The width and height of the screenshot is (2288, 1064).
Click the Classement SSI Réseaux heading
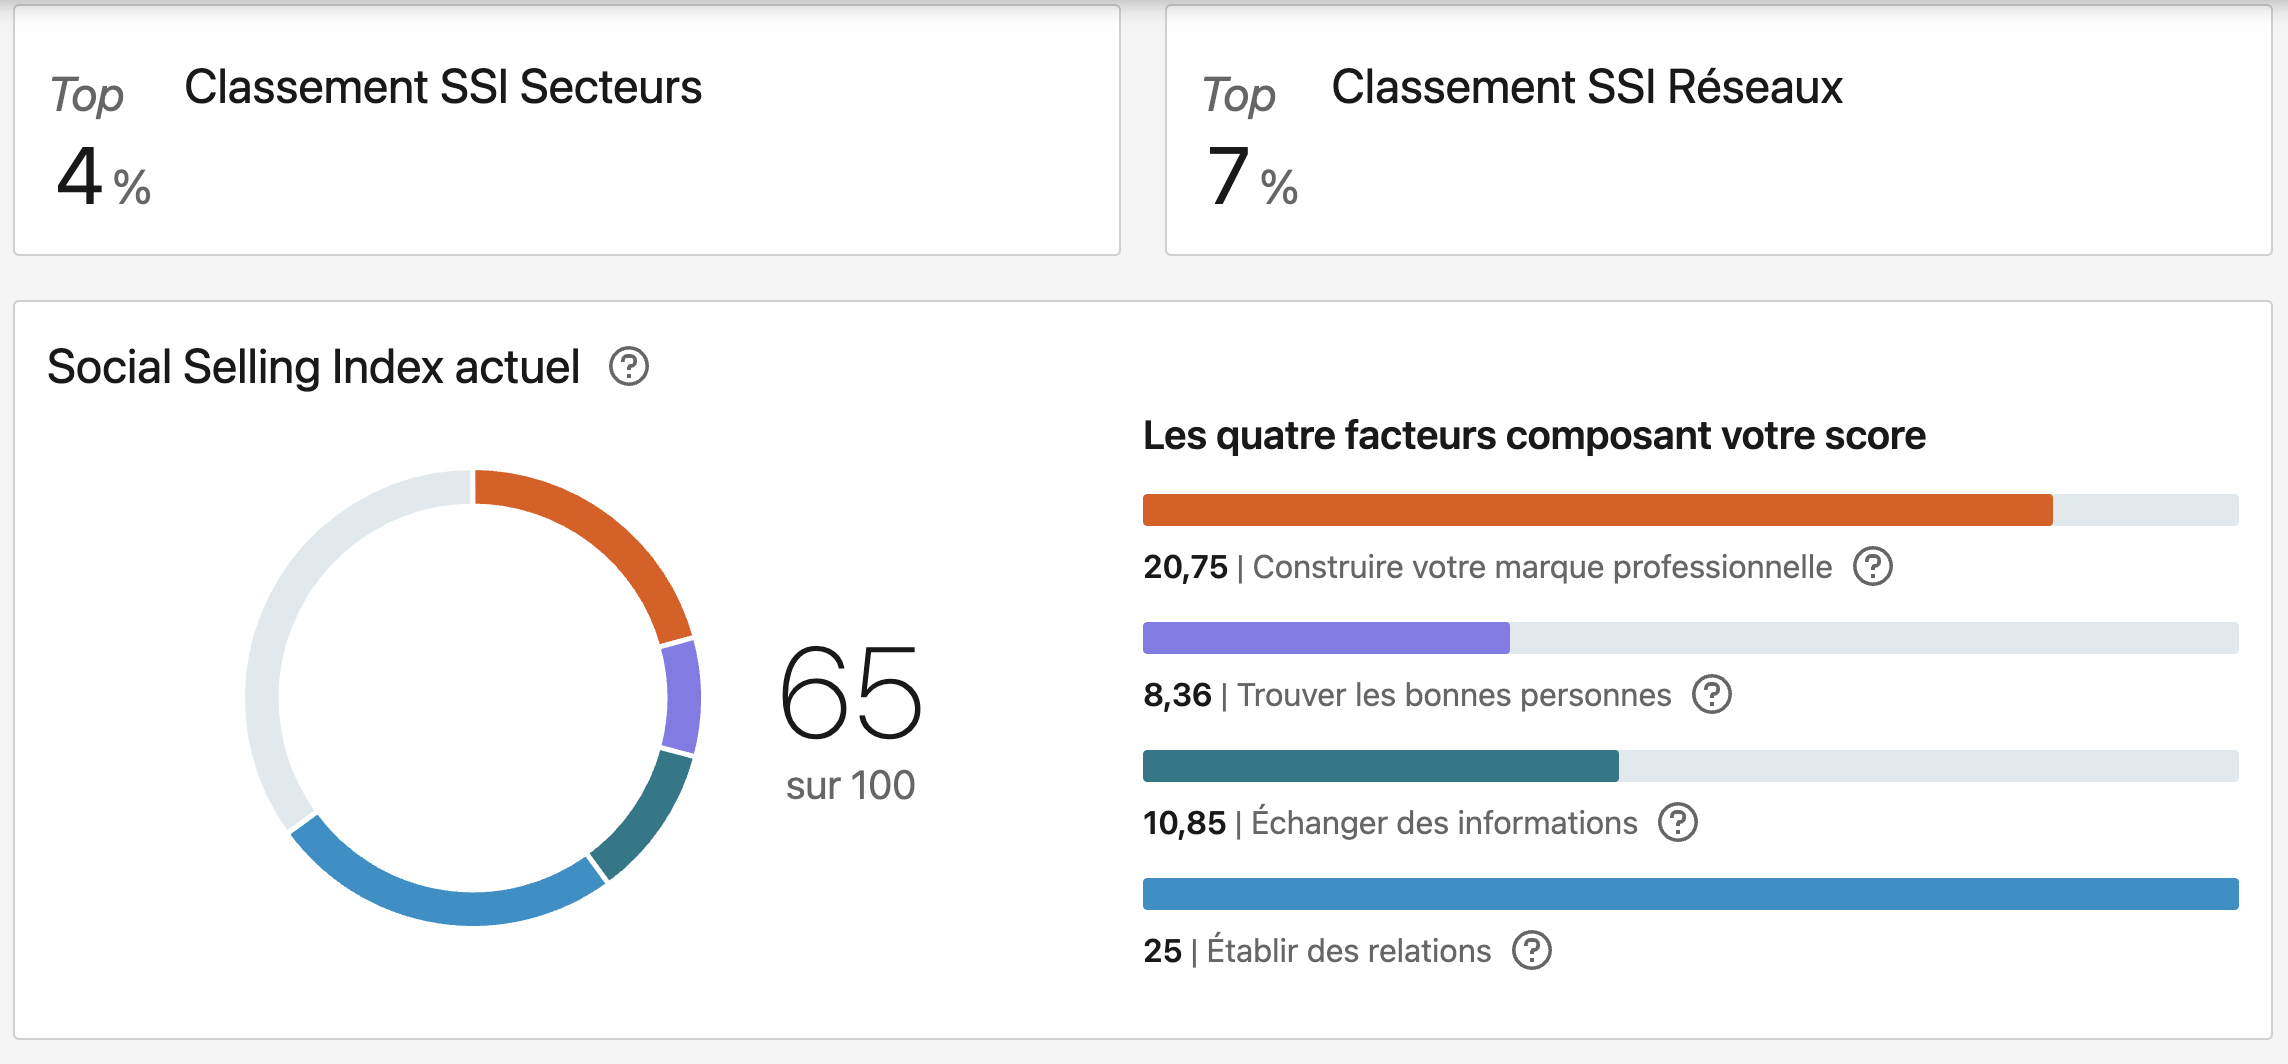(1586, 88)
